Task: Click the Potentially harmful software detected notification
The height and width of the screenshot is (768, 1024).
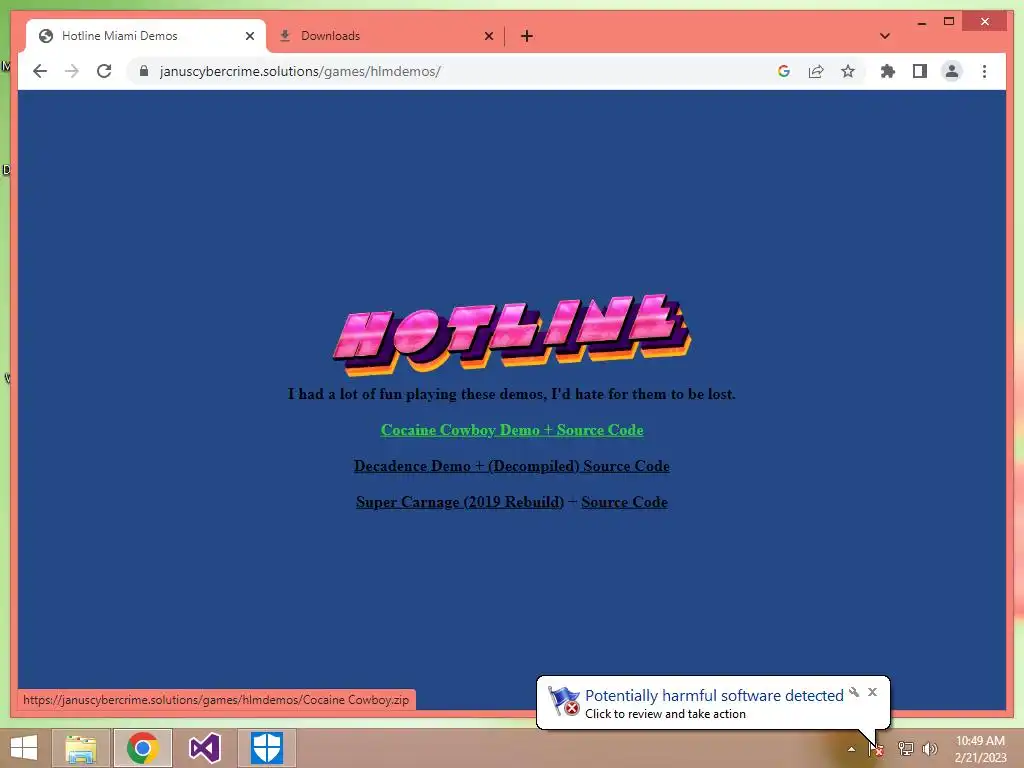Action: 713,703
